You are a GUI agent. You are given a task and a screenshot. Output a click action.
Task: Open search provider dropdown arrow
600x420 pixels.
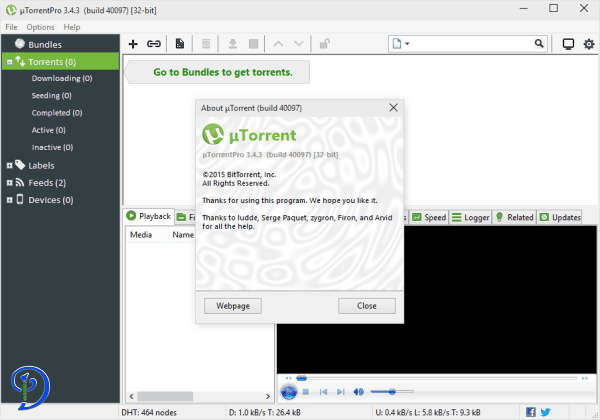tap(407, 44)
